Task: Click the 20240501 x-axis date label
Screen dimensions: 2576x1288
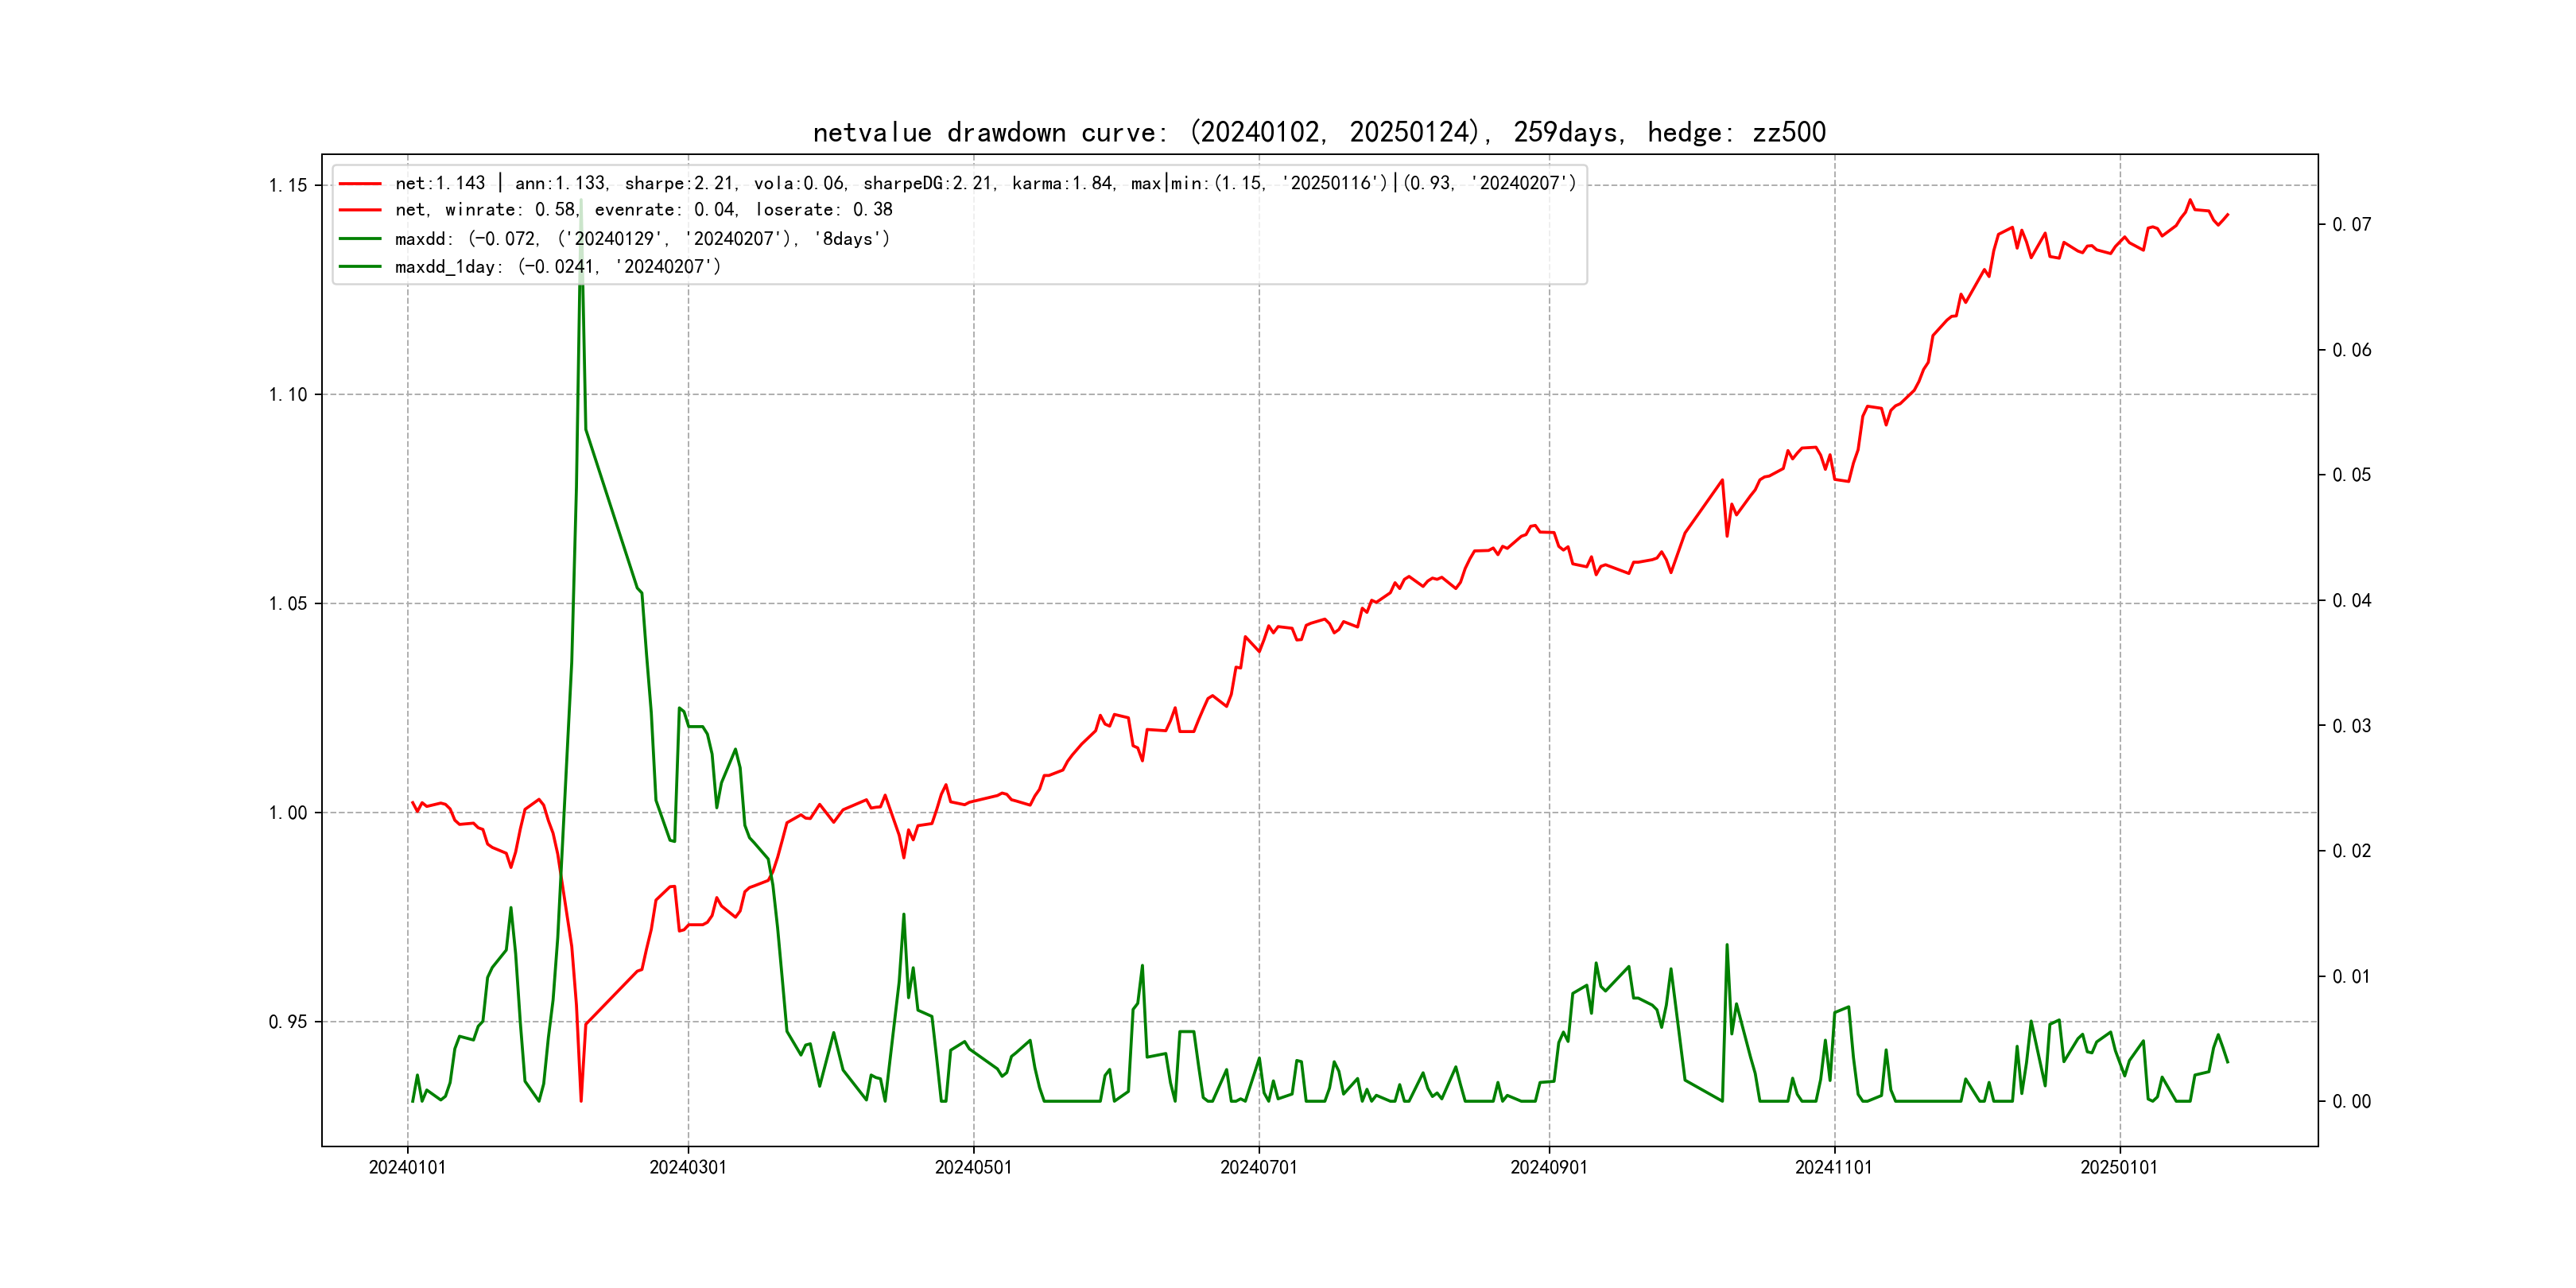Action: point(973,1167)
